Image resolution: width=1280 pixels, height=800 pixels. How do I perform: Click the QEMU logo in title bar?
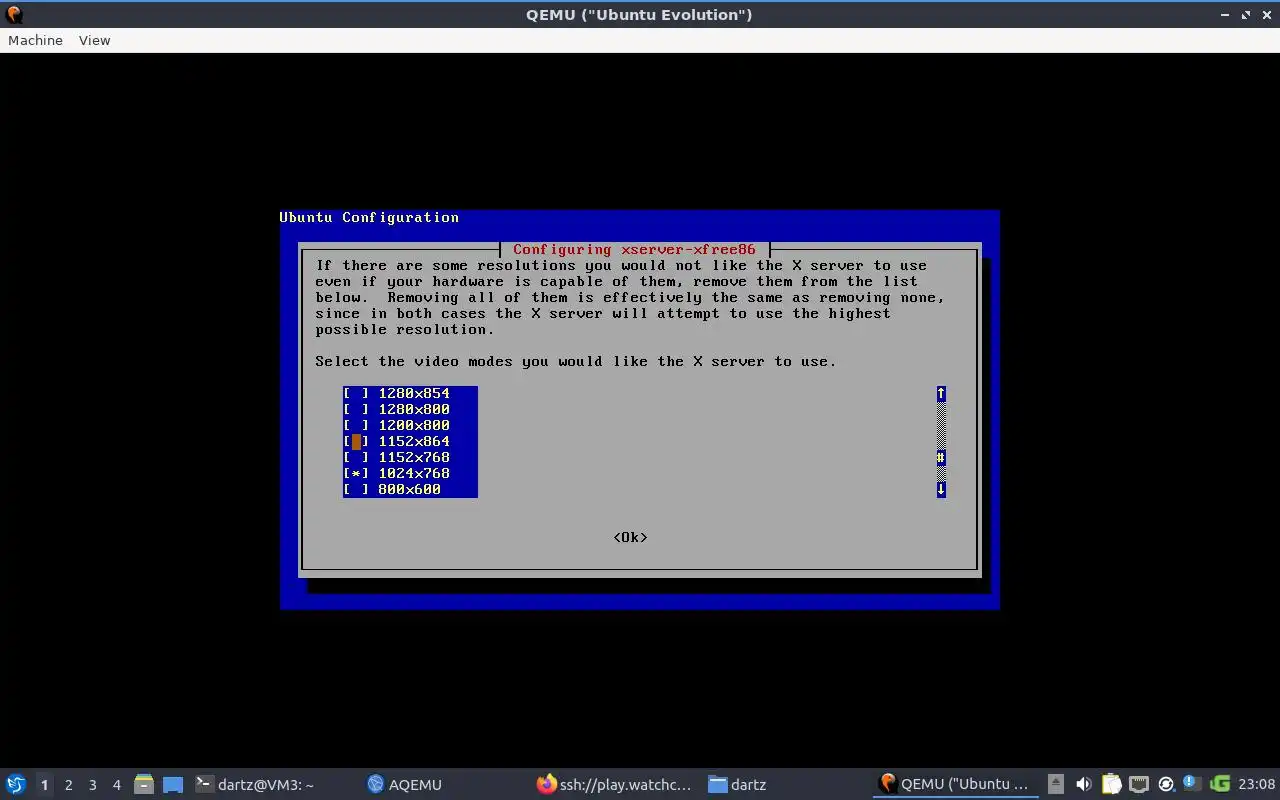pyautogui.click(x=14, y=14)
